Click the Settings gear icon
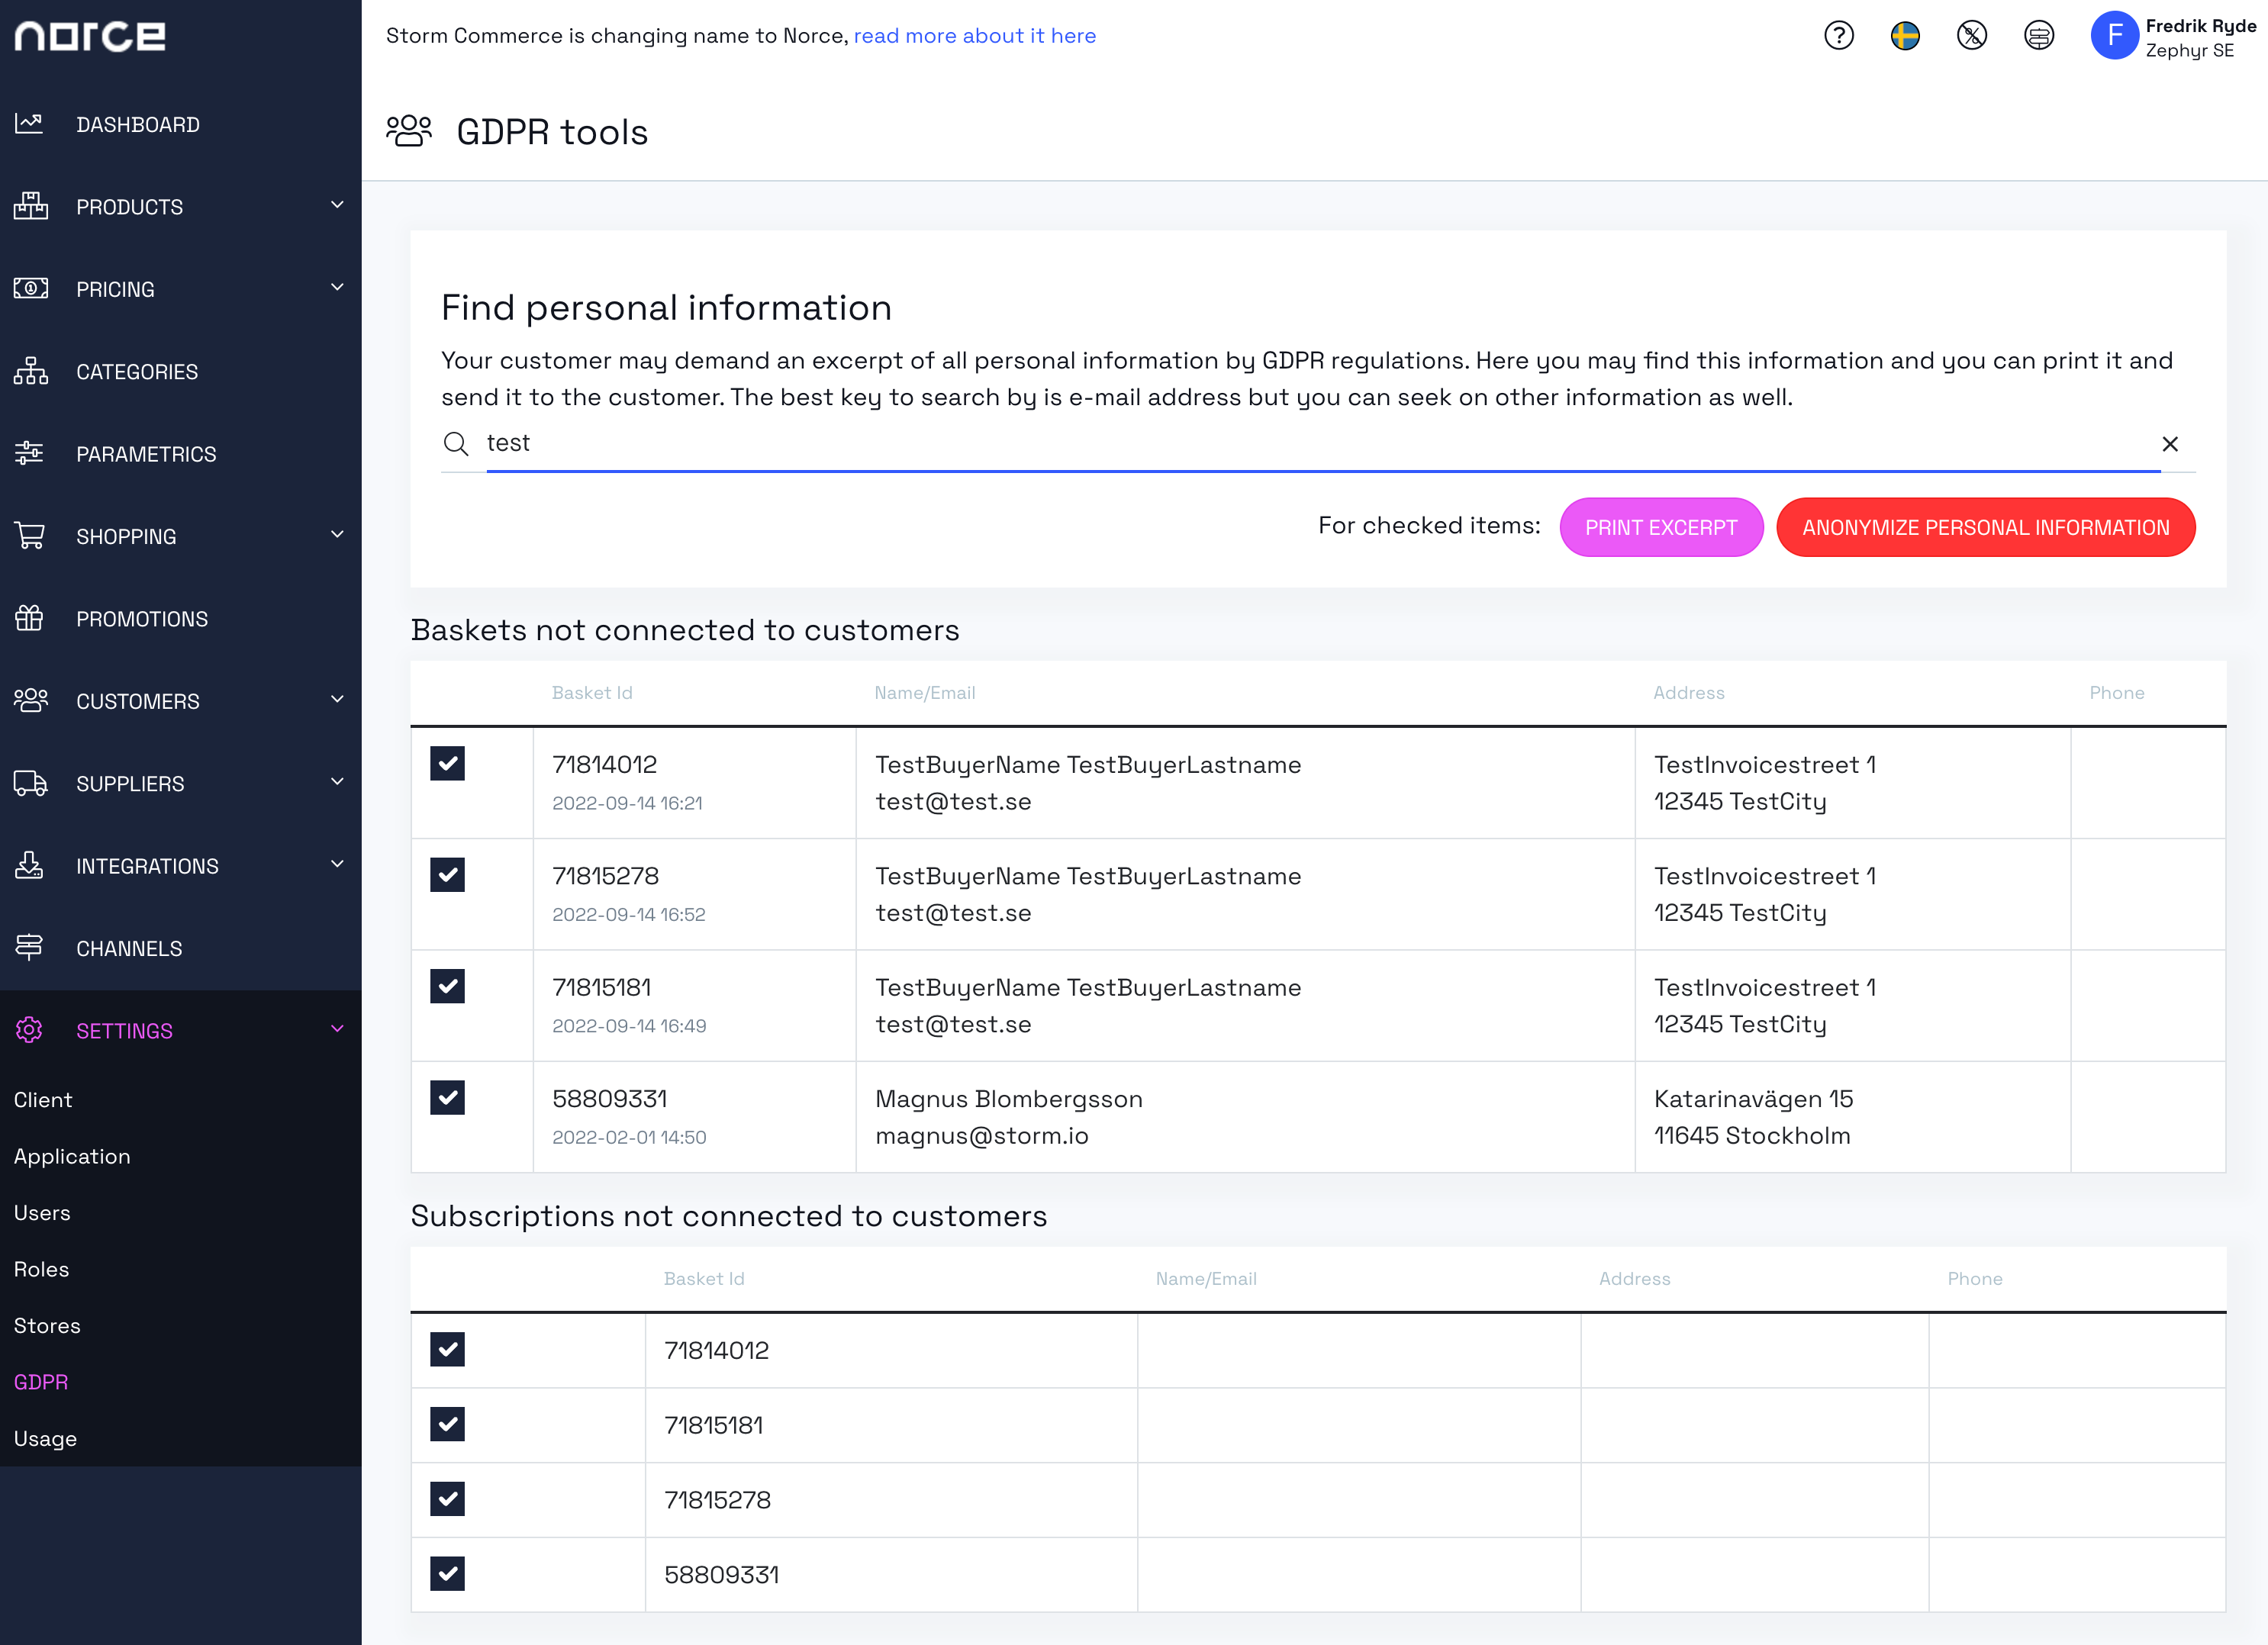Screen dimensions: 2268x1645 pos(29,1030)
